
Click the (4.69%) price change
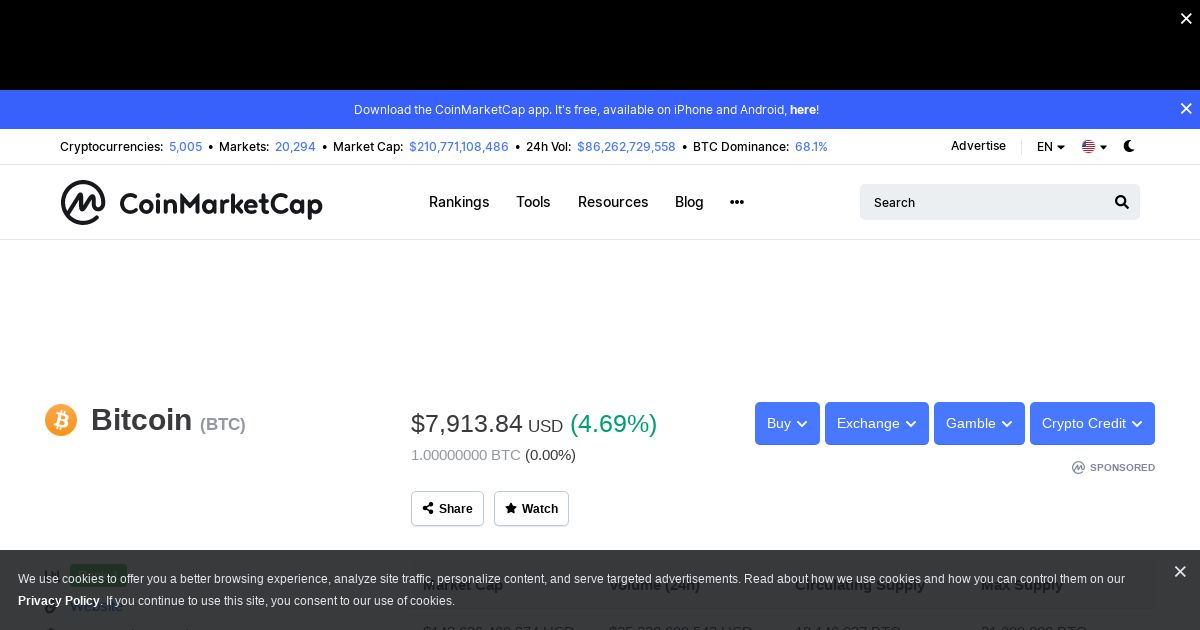point(613,424)
